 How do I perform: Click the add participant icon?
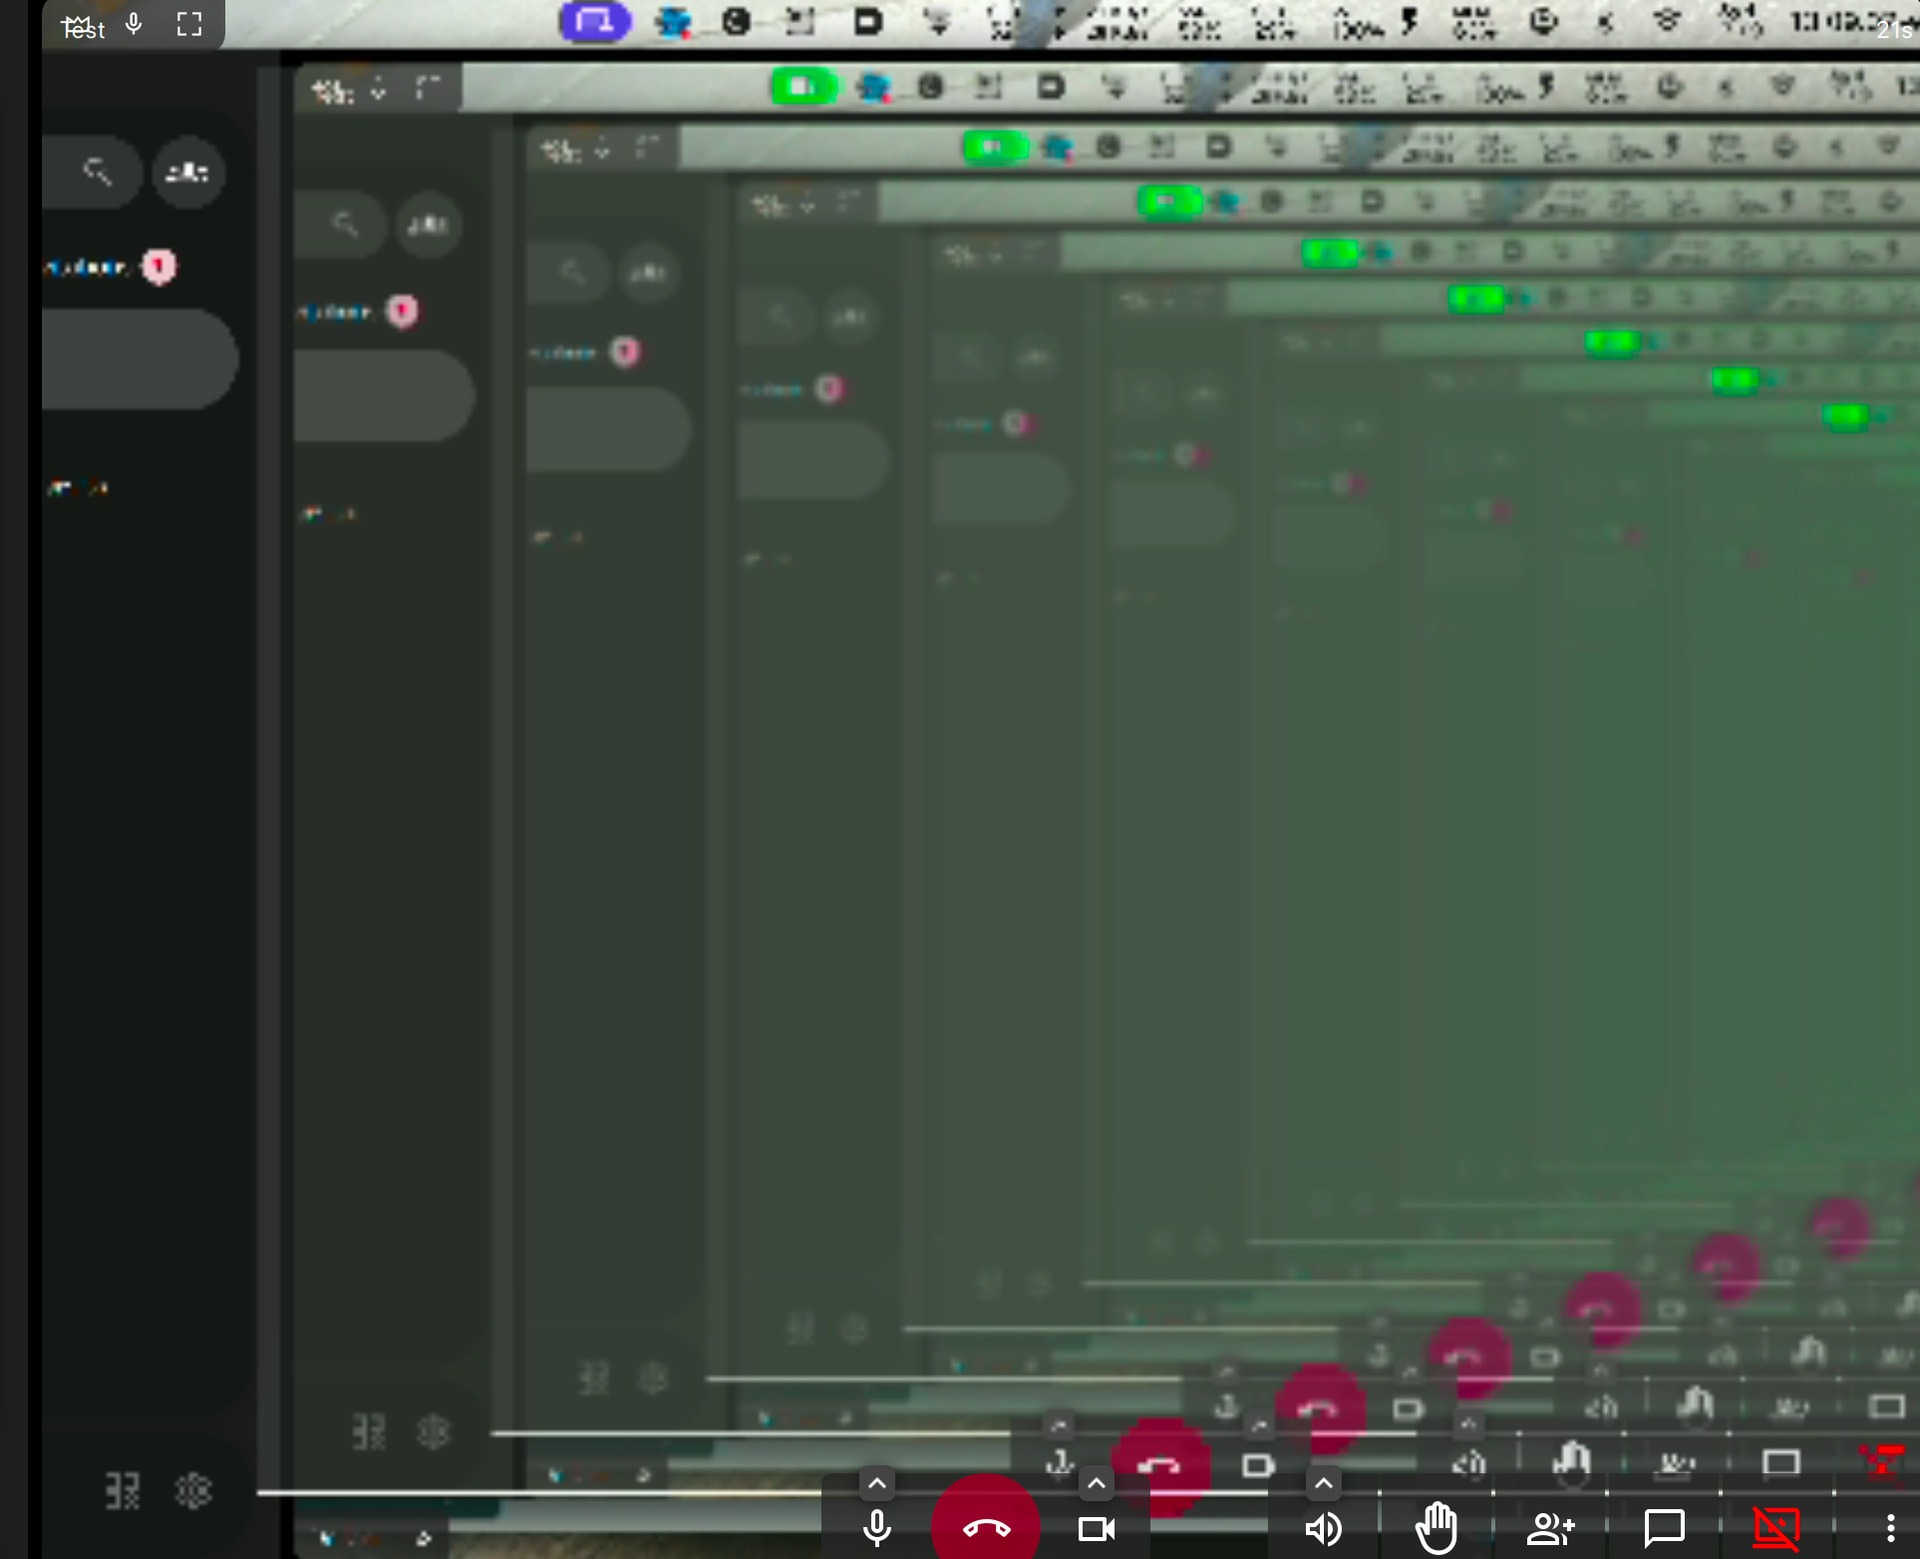1550,1528
